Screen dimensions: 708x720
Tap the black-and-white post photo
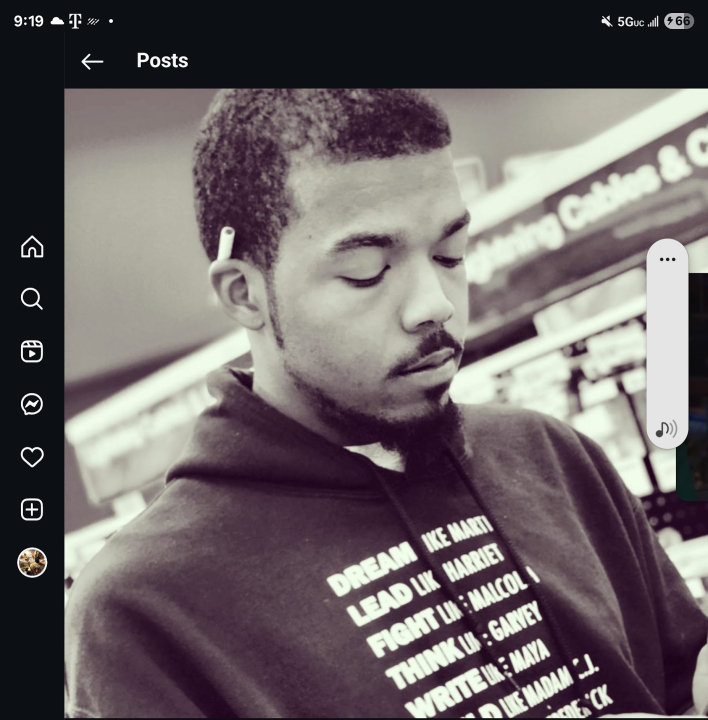tap(386, 403)
